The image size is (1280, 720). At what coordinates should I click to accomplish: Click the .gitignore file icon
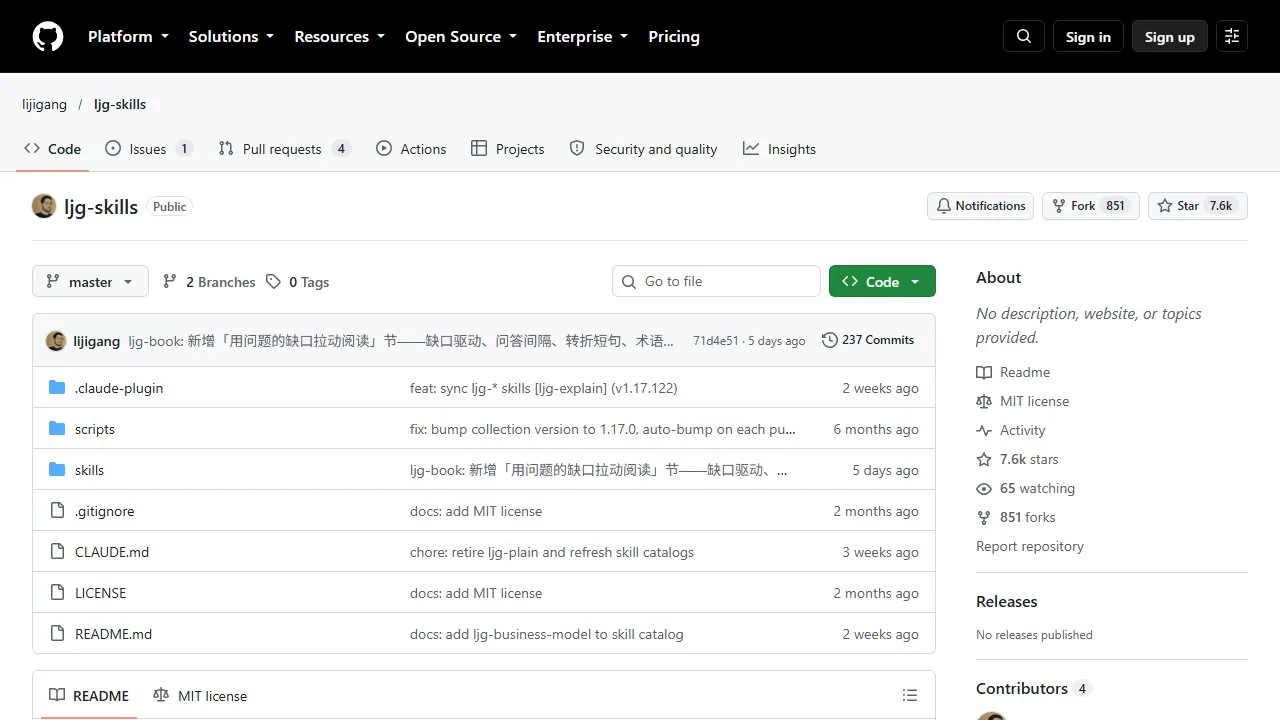(x=57, y=511)
